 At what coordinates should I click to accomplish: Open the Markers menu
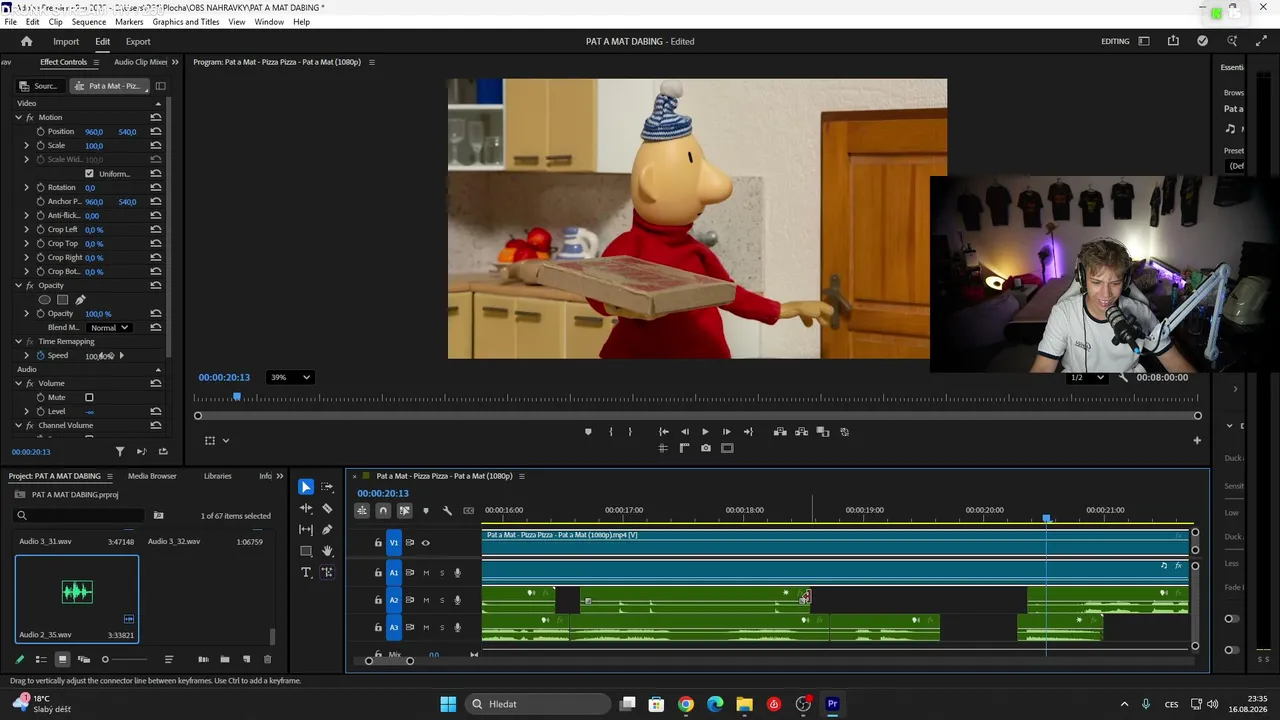129,22
